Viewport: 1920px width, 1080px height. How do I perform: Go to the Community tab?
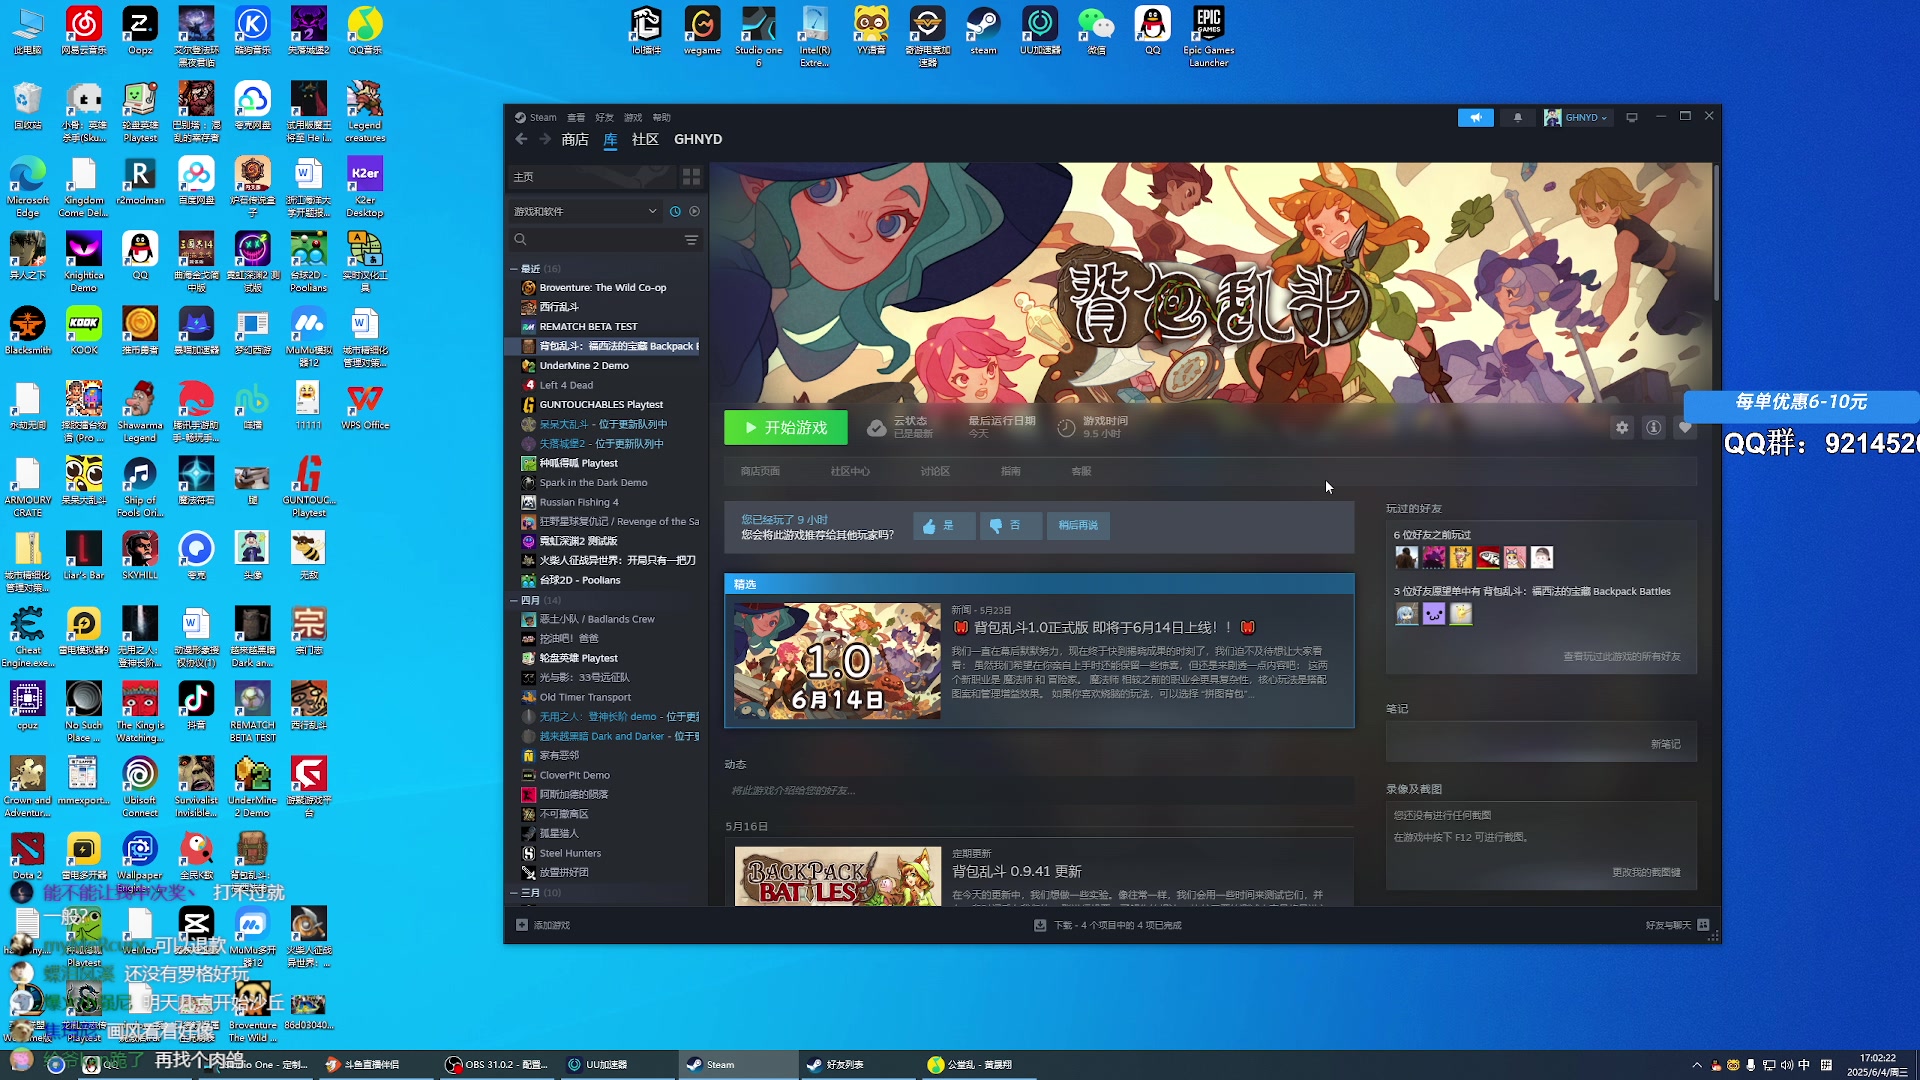(645, 140)
